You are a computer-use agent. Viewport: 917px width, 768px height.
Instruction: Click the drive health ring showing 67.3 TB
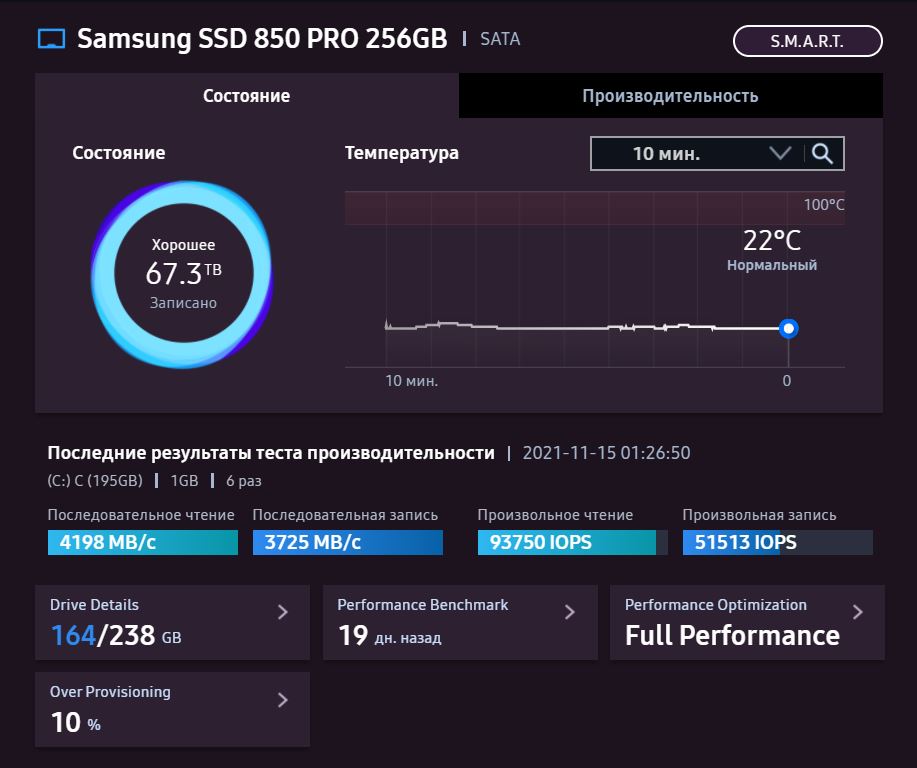pyautogui.click(x=182, y=273)
